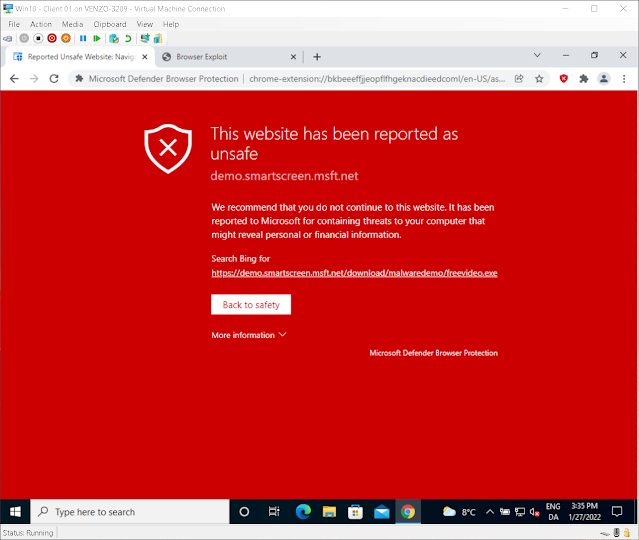Close the Reported Unsafe Website tab
The width and height of the screenshot is (639, 540).
click(x=145, y=57)
